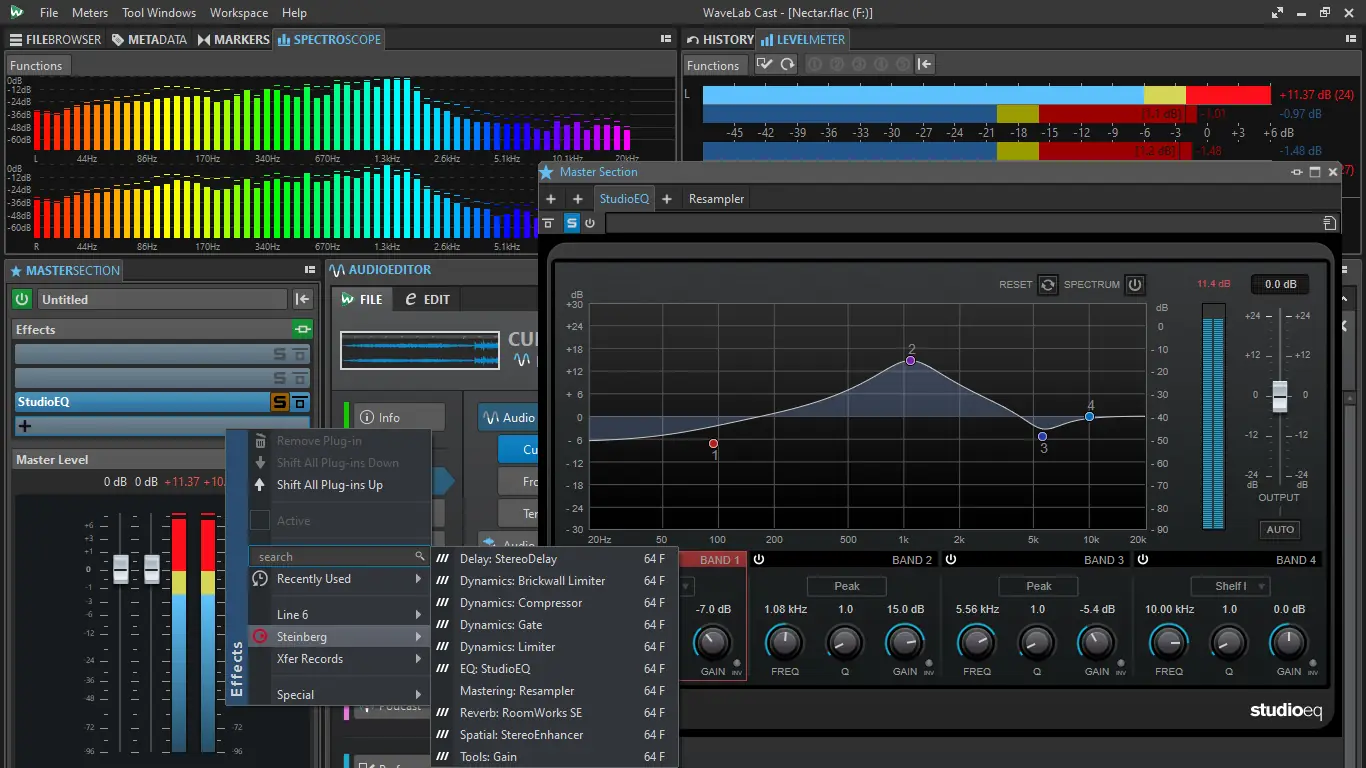Toggle Band 2 power button
The height and width of the screenshot is (768, 1366).
[759, 560]
